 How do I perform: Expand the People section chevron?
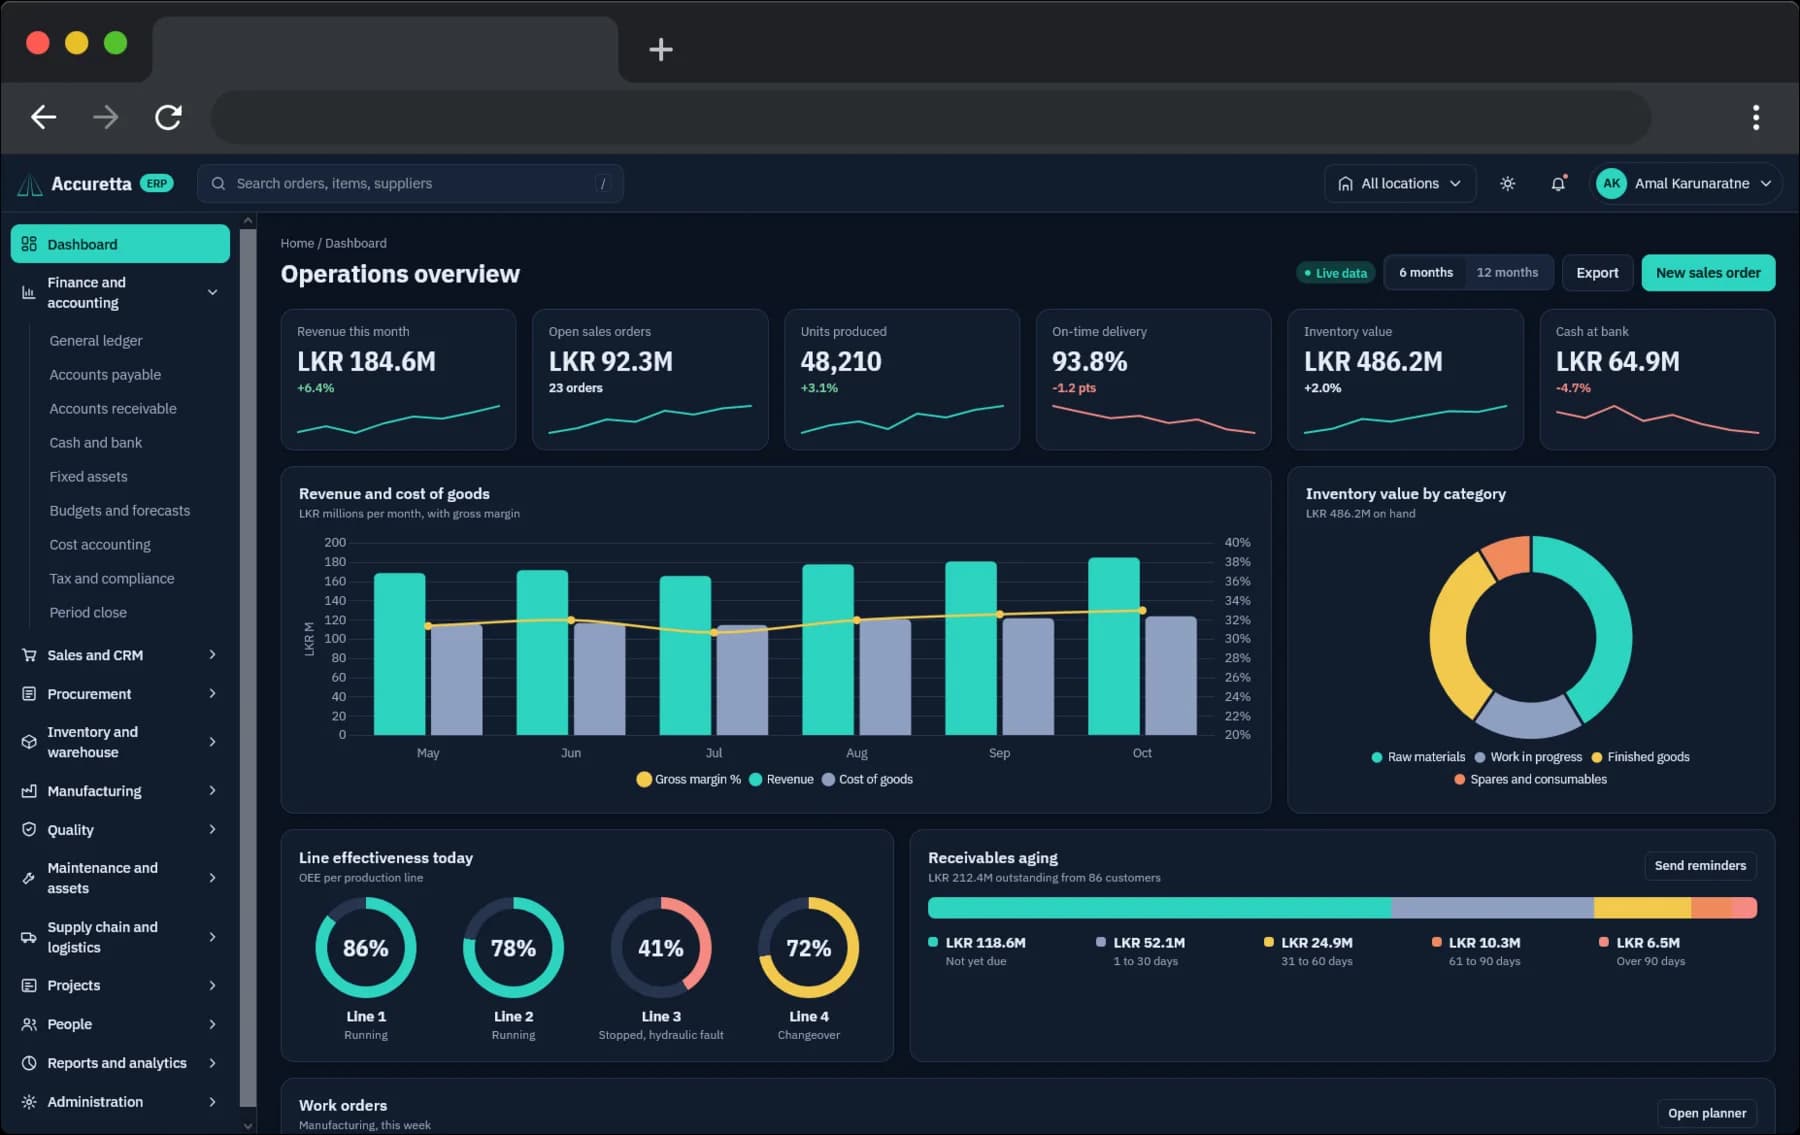[x=212, y=1025]
